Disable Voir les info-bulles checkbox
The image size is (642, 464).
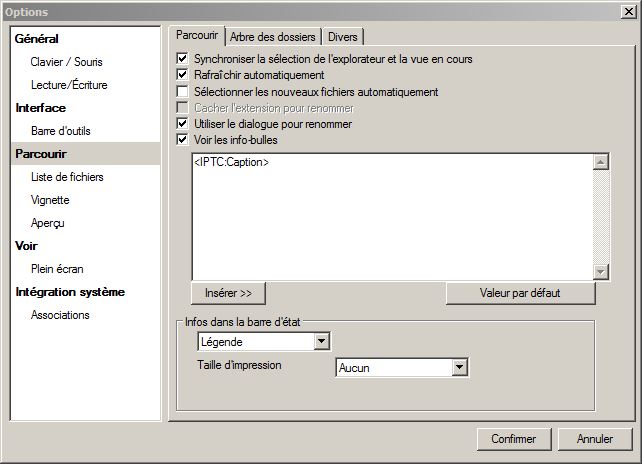pyautogui.click(x=182, y=140)
